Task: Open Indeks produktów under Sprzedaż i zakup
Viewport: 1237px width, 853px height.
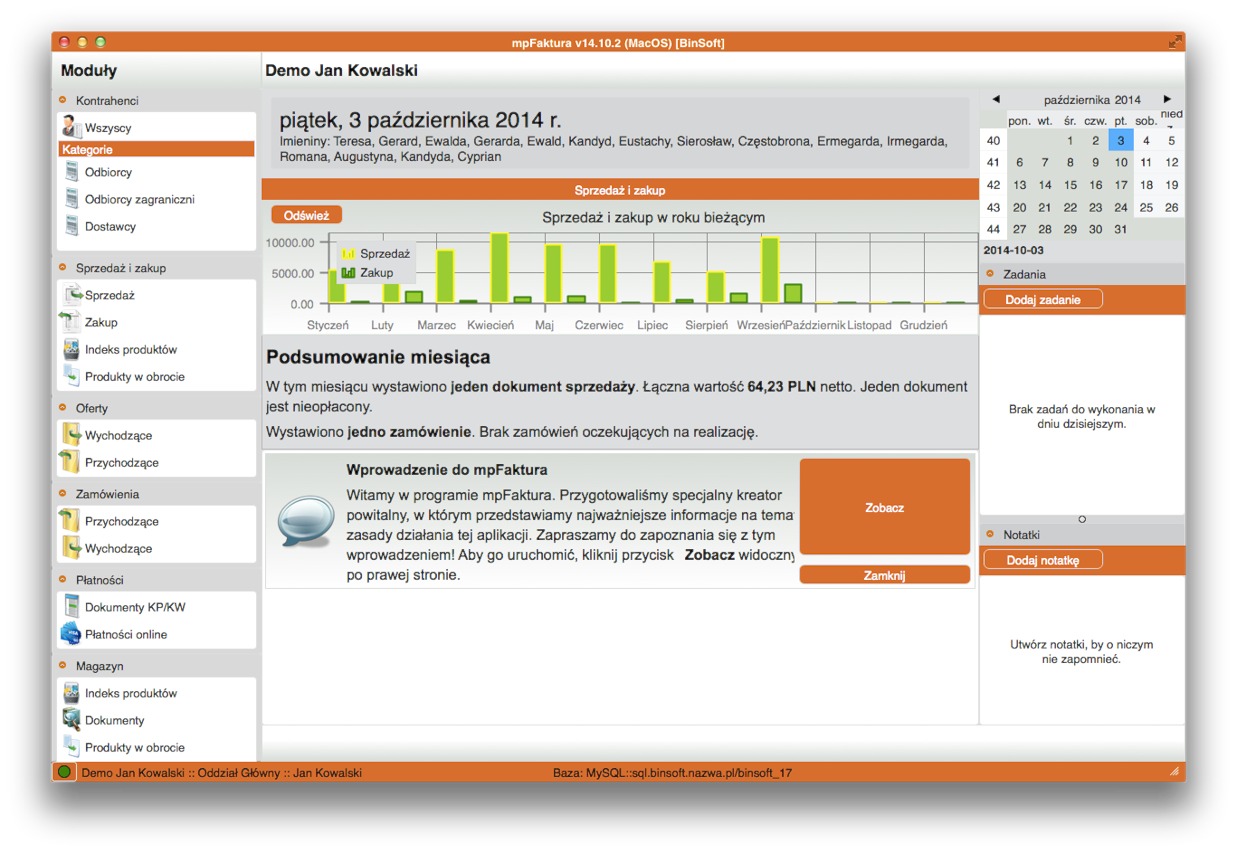Action: pos(71,349)
